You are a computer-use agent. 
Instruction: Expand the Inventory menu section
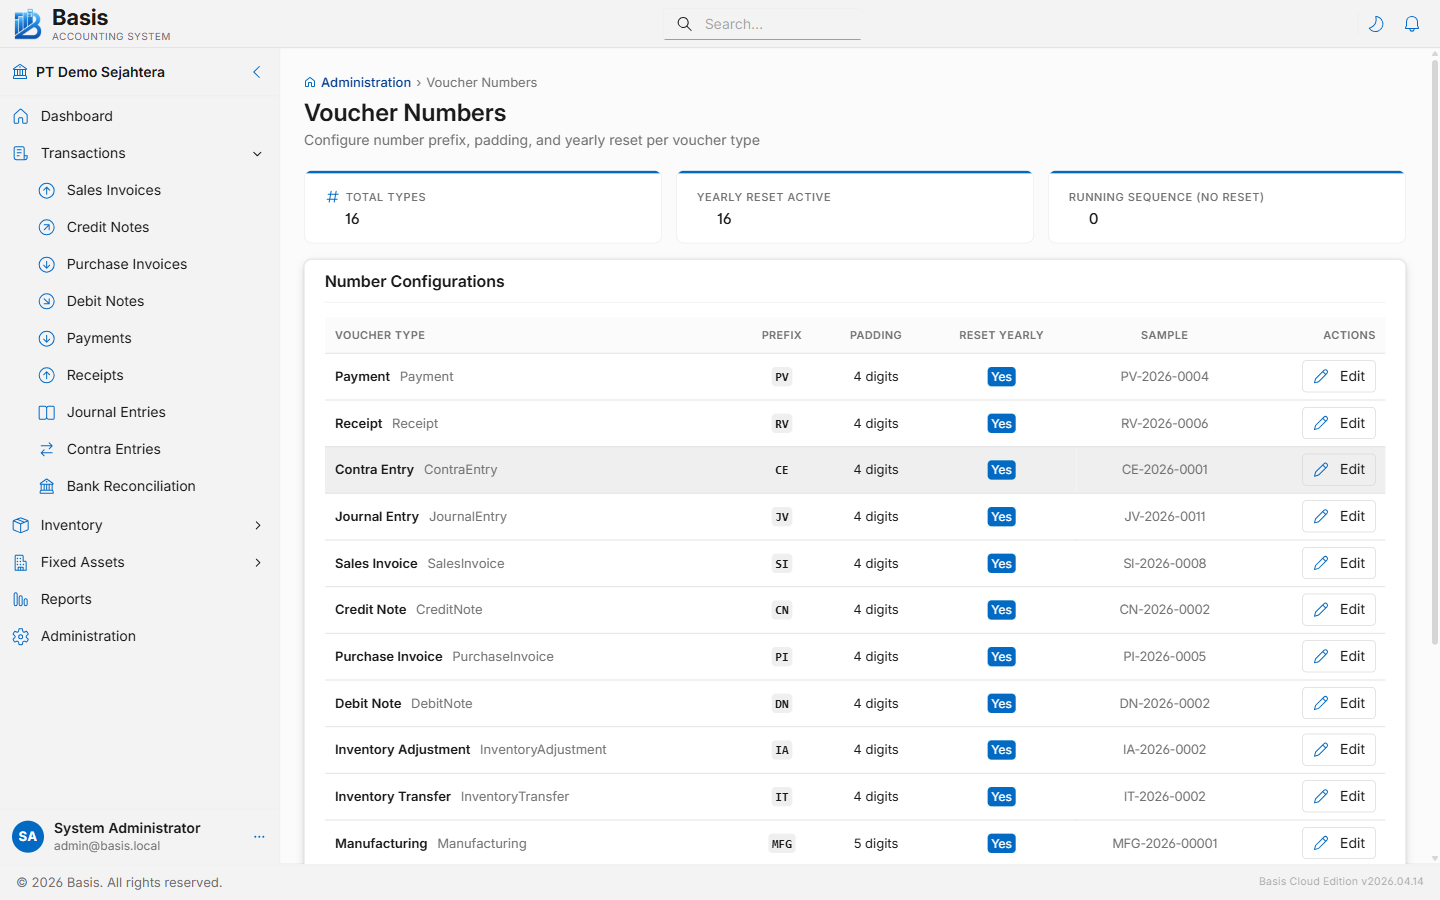point(257,525)
